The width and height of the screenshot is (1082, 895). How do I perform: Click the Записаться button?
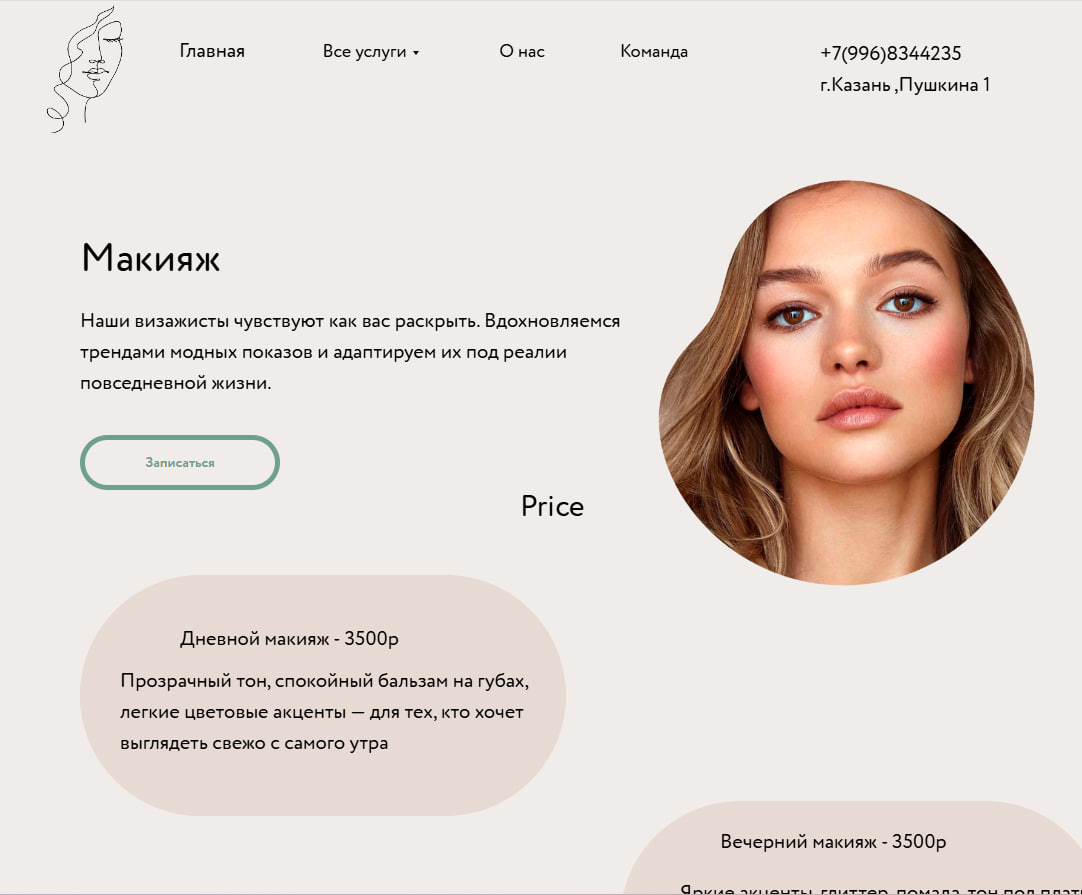tap(180, 462)
